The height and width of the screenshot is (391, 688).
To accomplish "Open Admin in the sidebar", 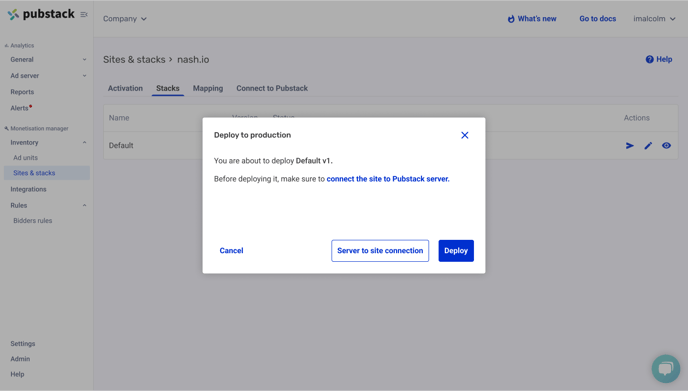I will pyautogui.click(x=20, y=359).
